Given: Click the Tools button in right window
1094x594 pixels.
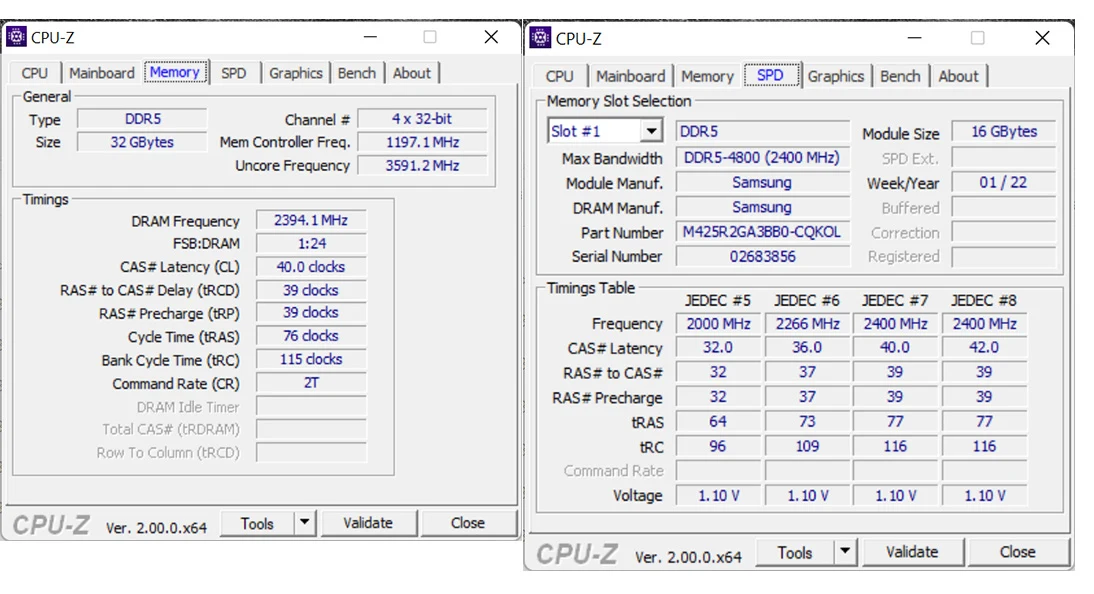Looking at the screenshot, I should point(799,551).
